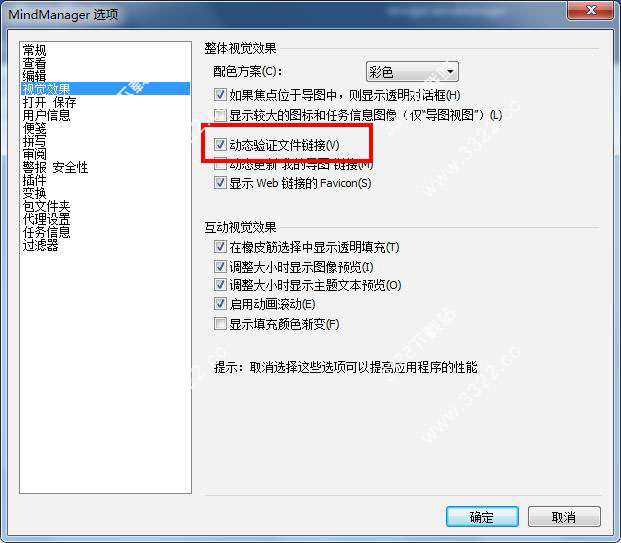The image size is (621, 543).
Task: Click the 确定 button
Action: [482, 516]
